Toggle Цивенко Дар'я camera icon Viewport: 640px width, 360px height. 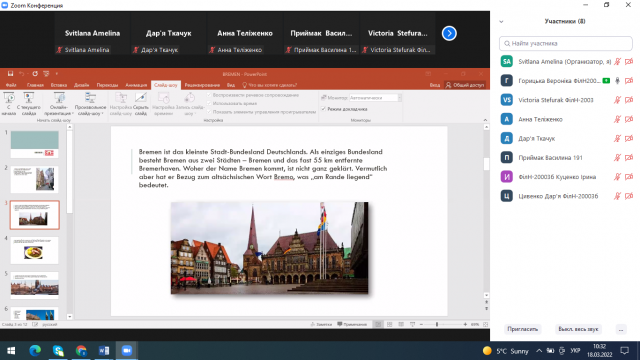[x=629, y=196]
